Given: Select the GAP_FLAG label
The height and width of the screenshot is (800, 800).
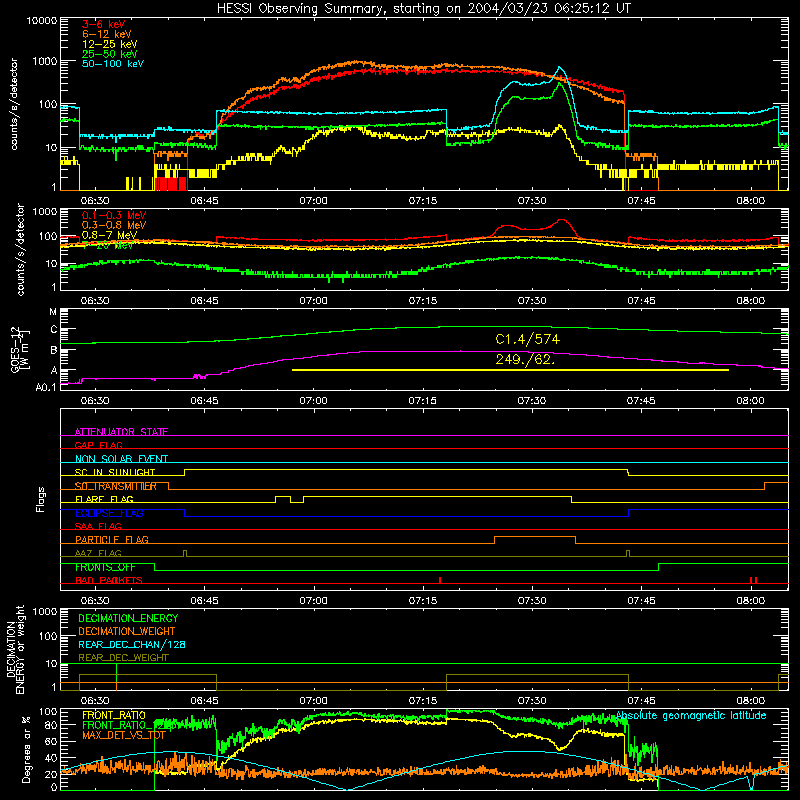Looking at the screenshot, I should [98, 445].
